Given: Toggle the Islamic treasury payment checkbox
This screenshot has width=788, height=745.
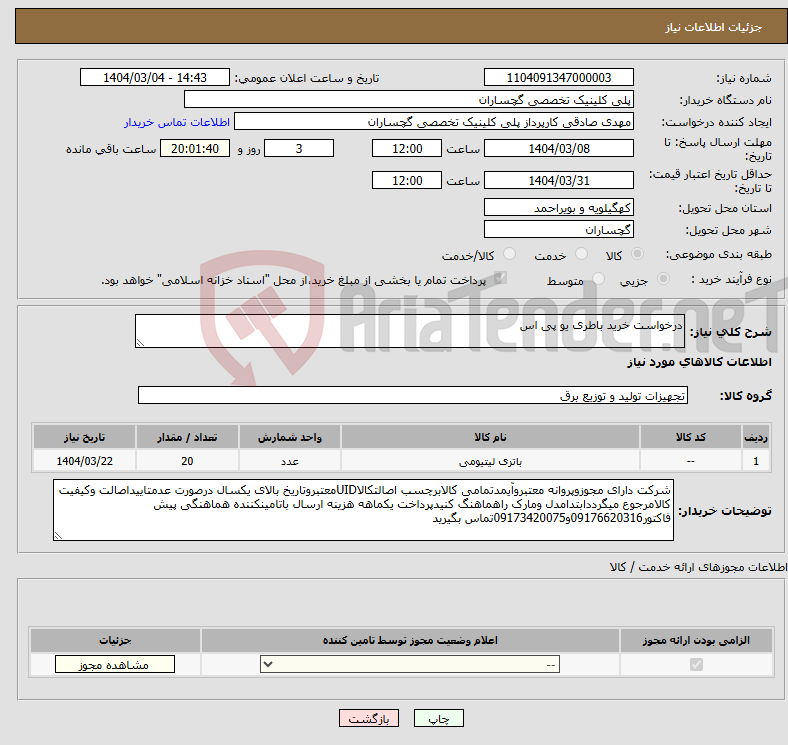Looking at the screenshot, I should (x=501, y=278).
